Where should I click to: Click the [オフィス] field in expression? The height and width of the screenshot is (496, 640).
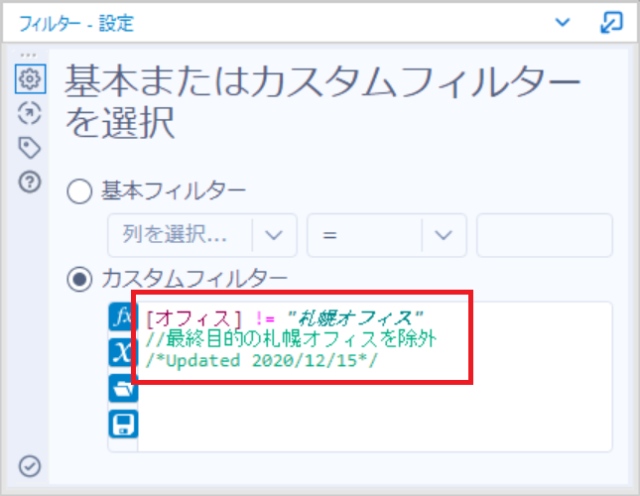(194, 318)
